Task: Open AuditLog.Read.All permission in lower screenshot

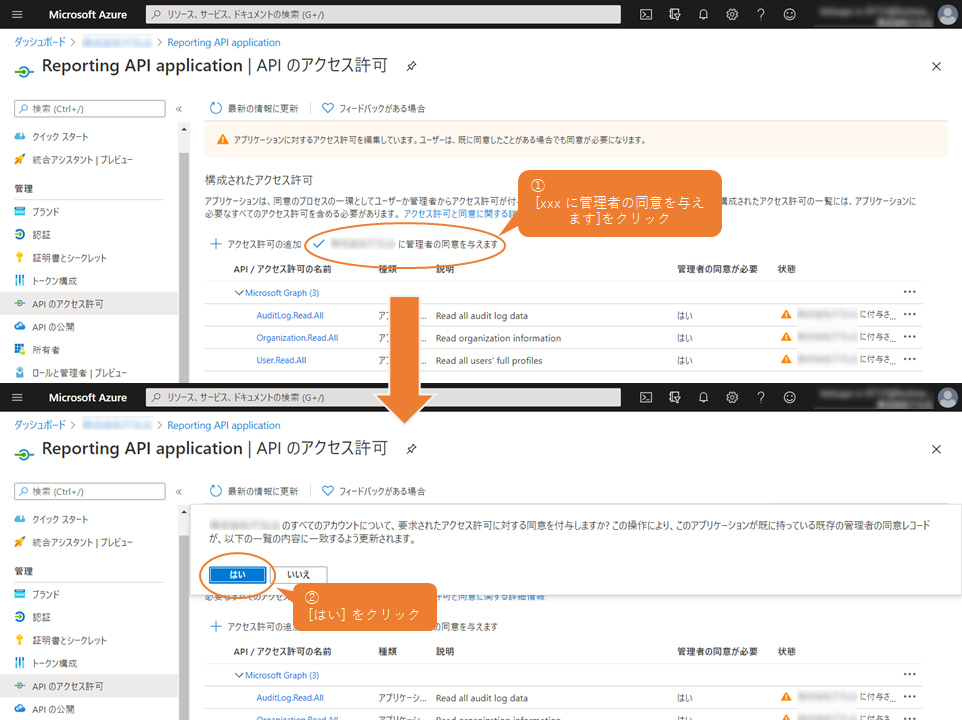Action: click(x=290, y=698)
